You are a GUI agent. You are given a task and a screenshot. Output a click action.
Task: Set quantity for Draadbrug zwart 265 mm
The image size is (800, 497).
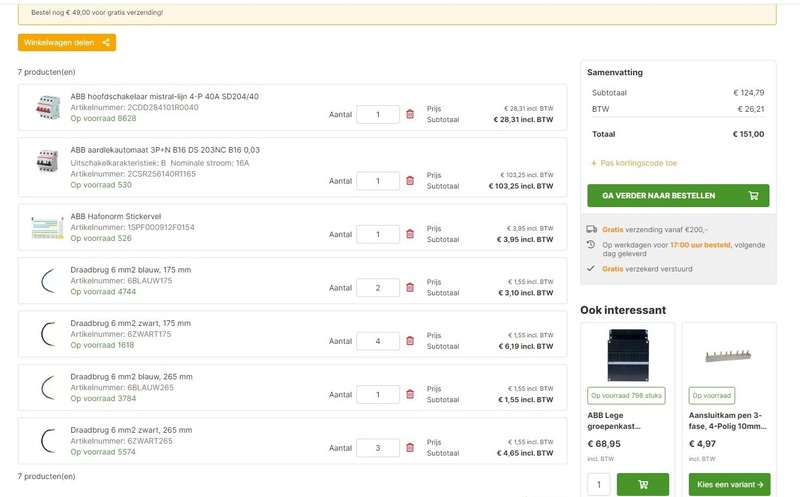click(x=378, y=448)
